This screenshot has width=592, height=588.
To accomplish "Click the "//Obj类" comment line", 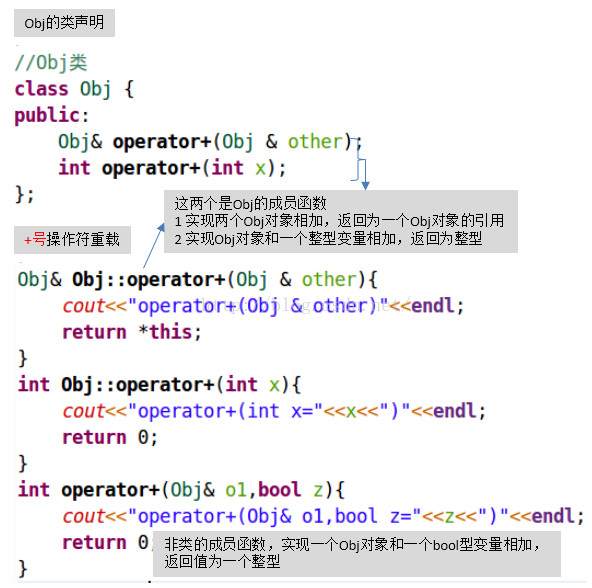I will tap(51, 63).
